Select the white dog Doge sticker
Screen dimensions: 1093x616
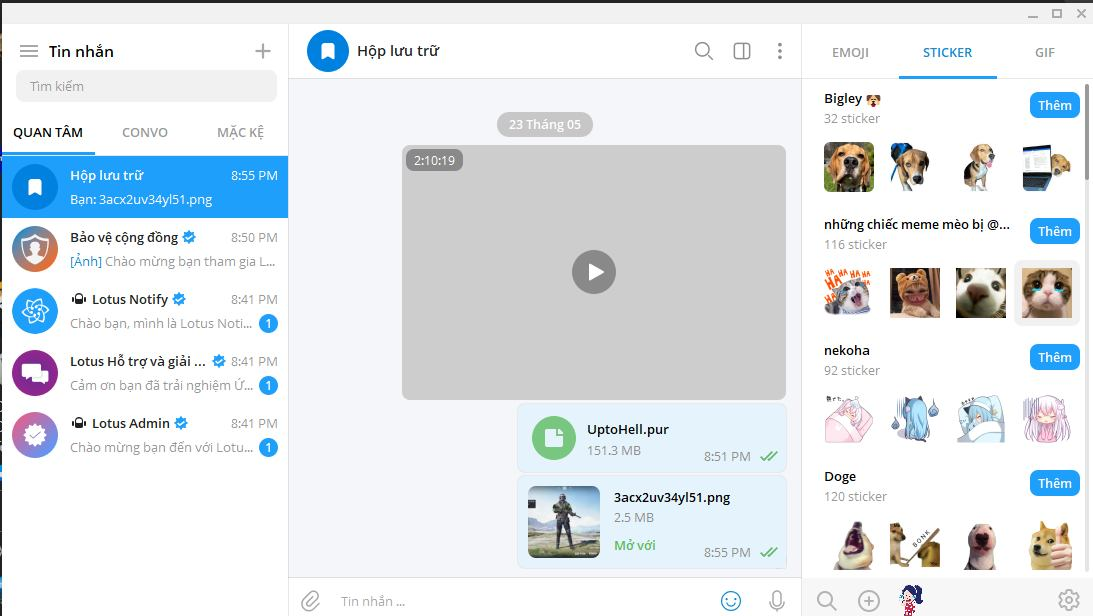pos(981,545)
